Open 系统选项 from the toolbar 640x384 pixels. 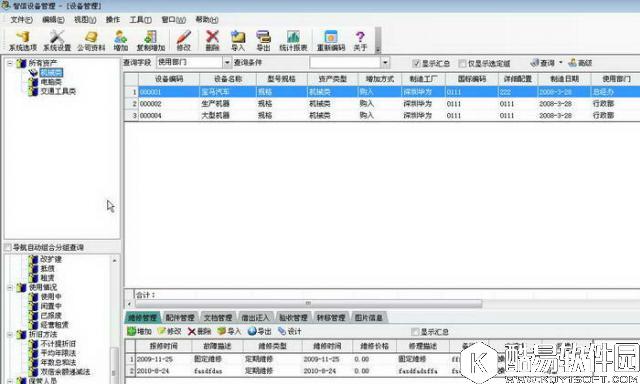tap(23, 41)
